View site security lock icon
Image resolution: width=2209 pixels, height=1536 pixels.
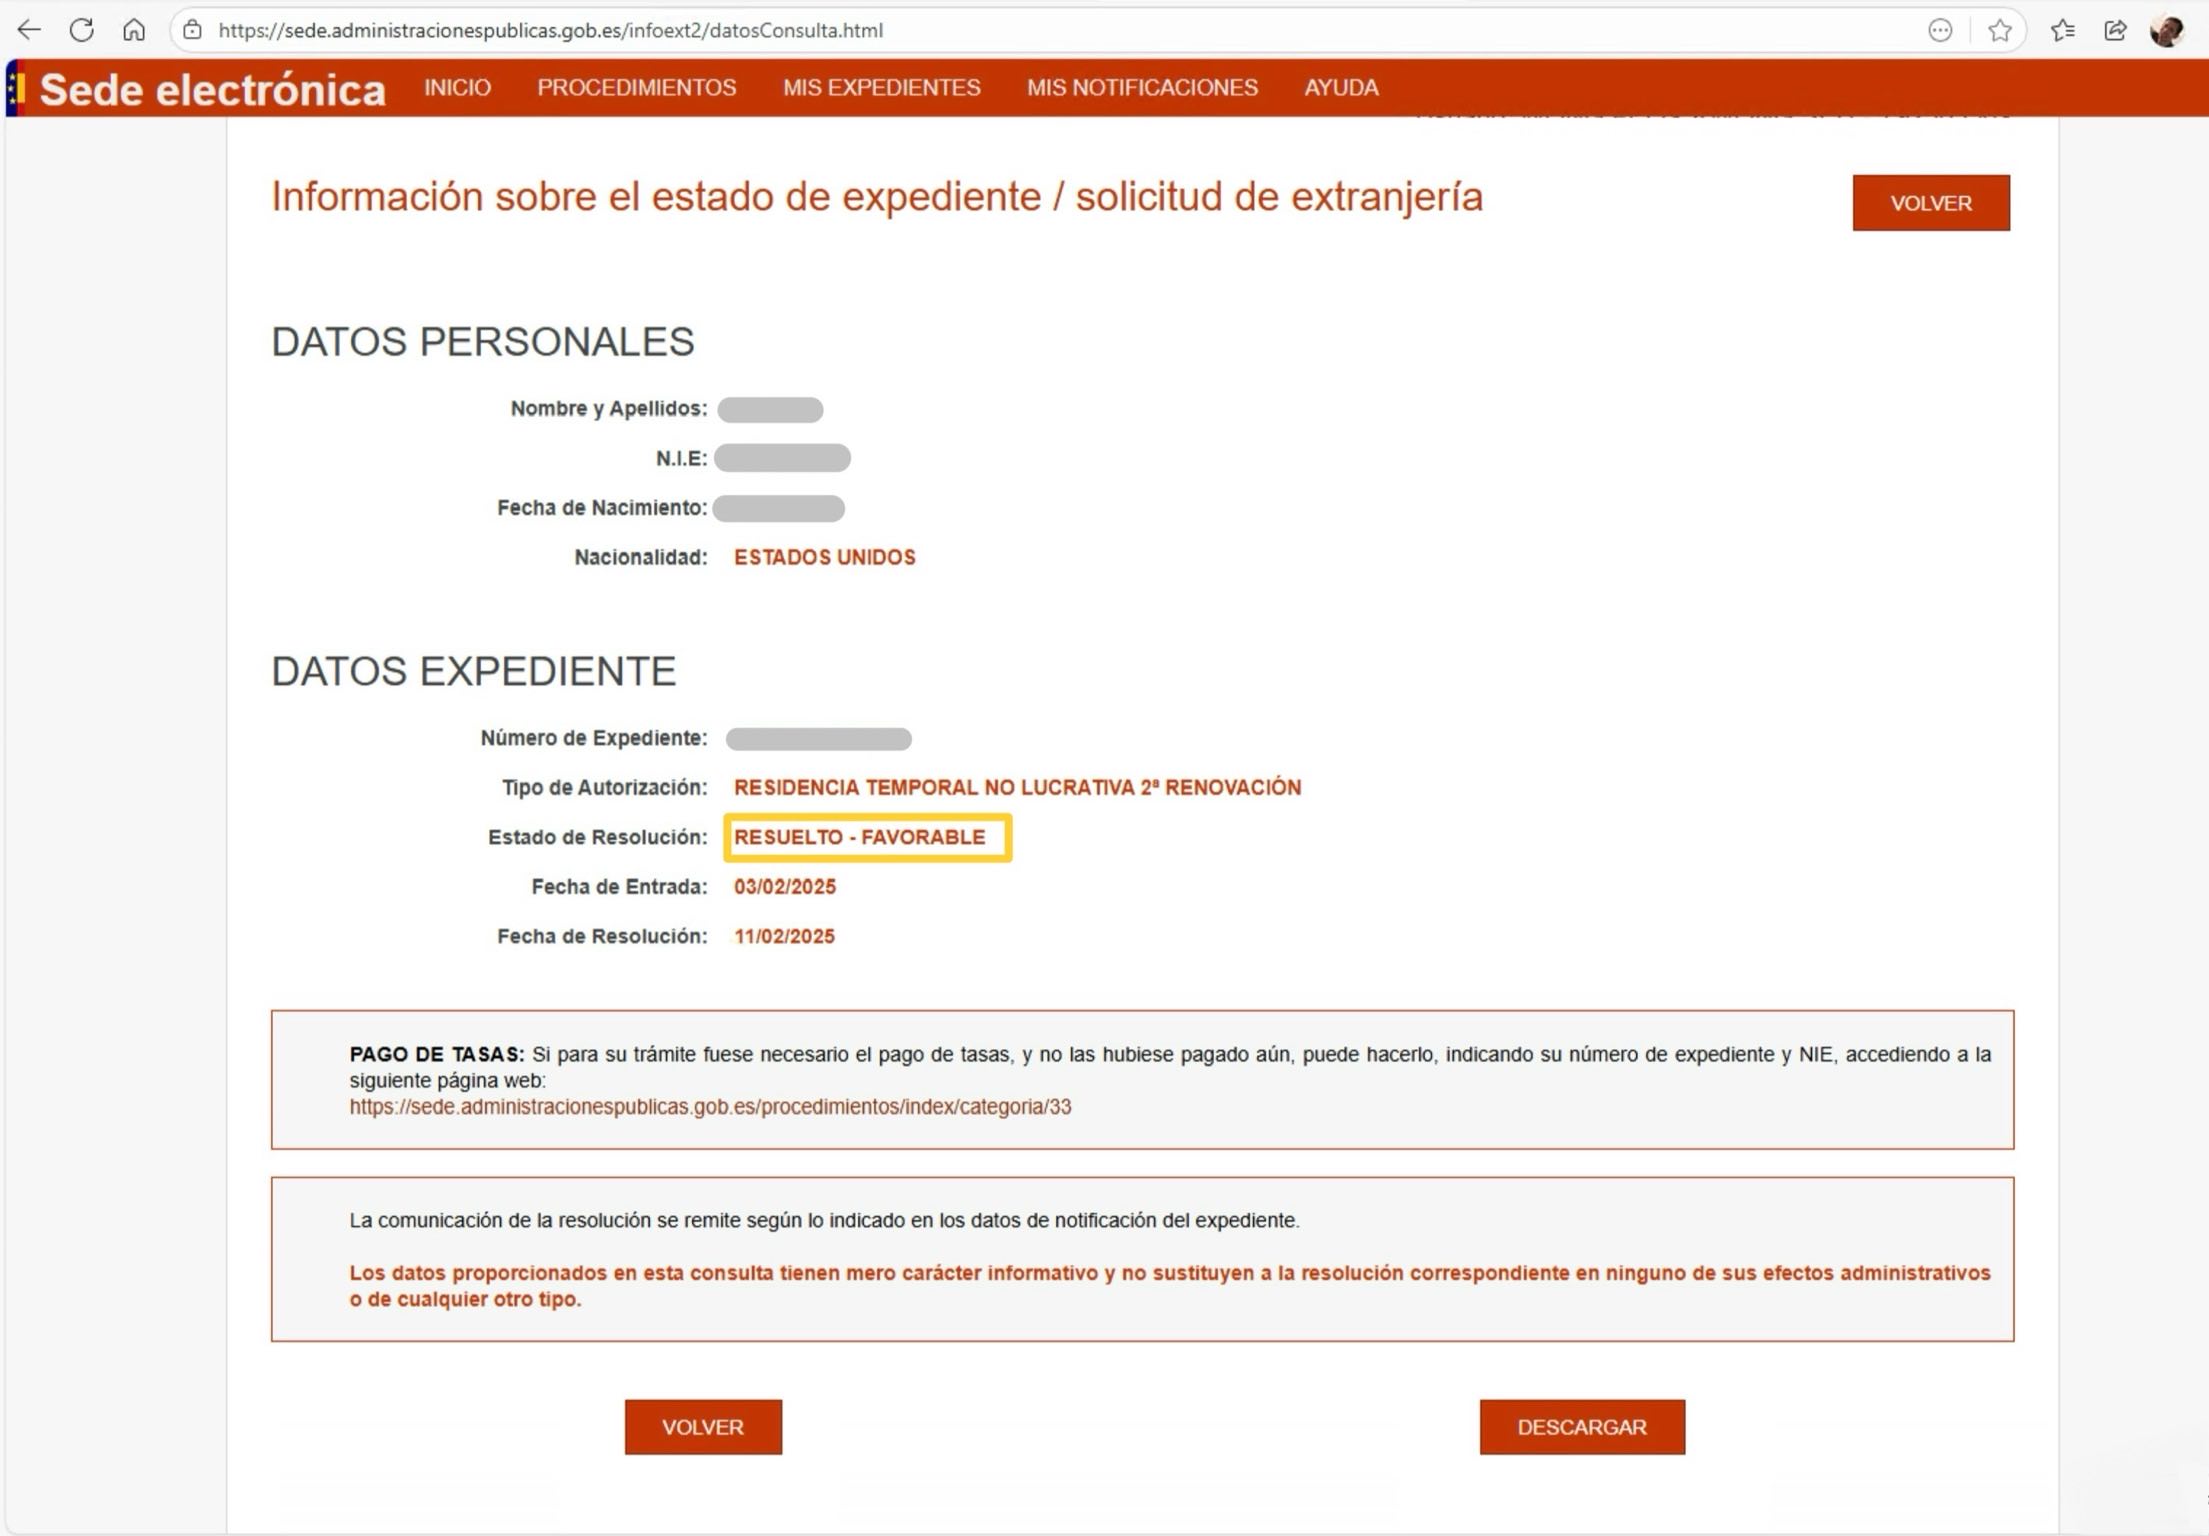pyautogui.click(x=193, y=30)
